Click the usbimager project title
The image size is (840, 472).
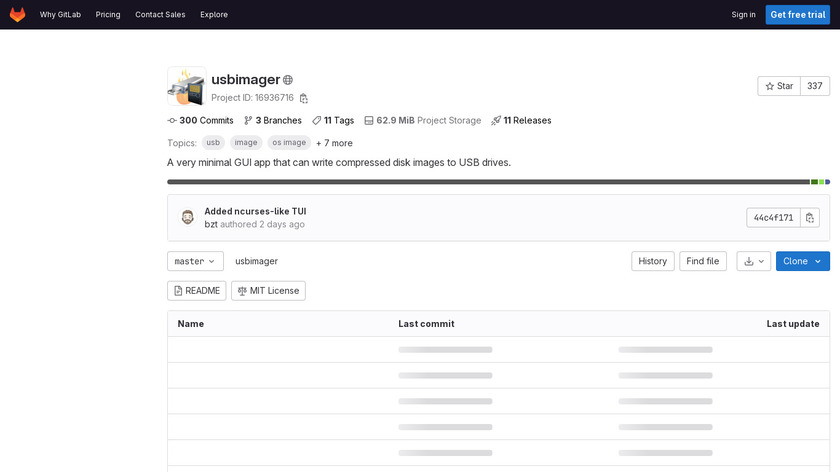pos(245,79)
